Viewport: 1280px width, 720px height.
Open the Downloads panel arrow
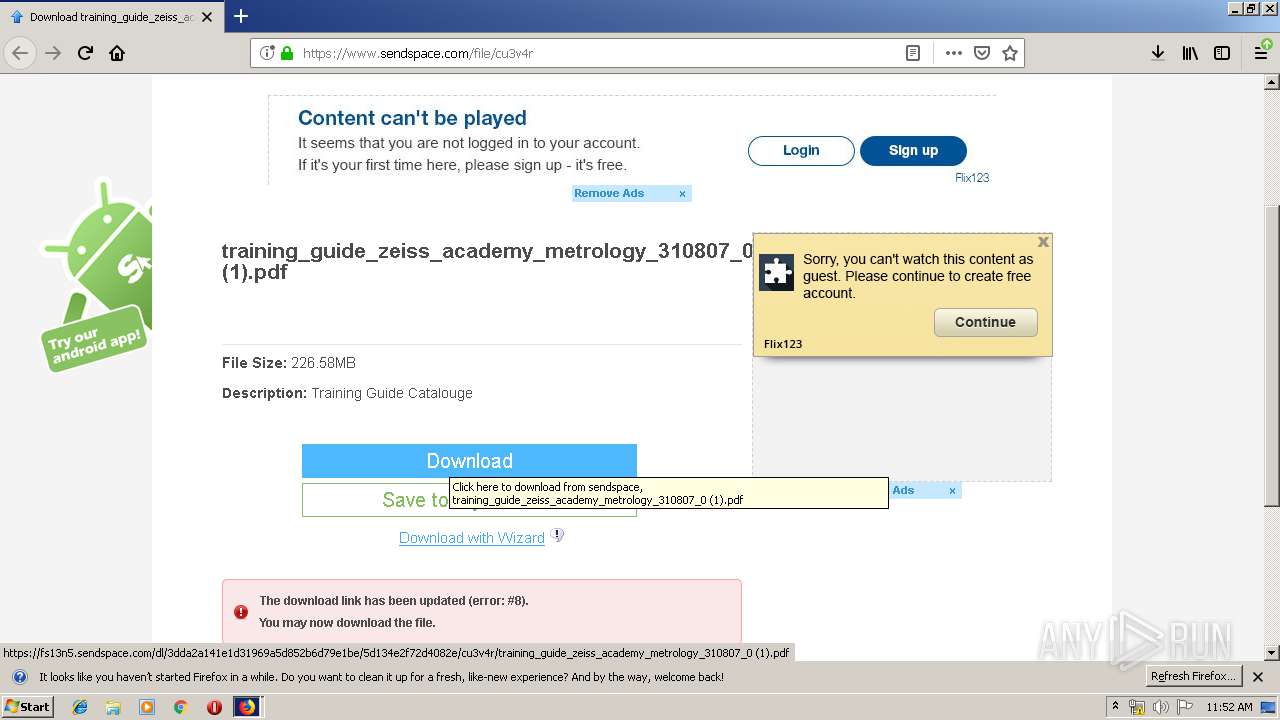pos(1158,53)
